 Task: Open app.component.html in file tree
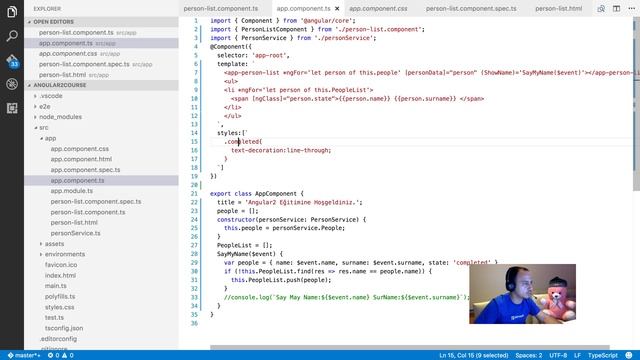(81, 159)
